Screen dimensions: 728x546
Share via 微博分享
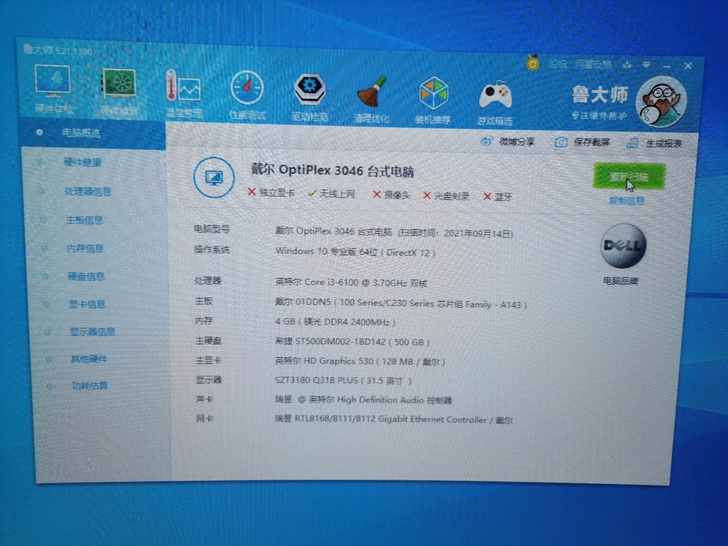tap(507, 141)
